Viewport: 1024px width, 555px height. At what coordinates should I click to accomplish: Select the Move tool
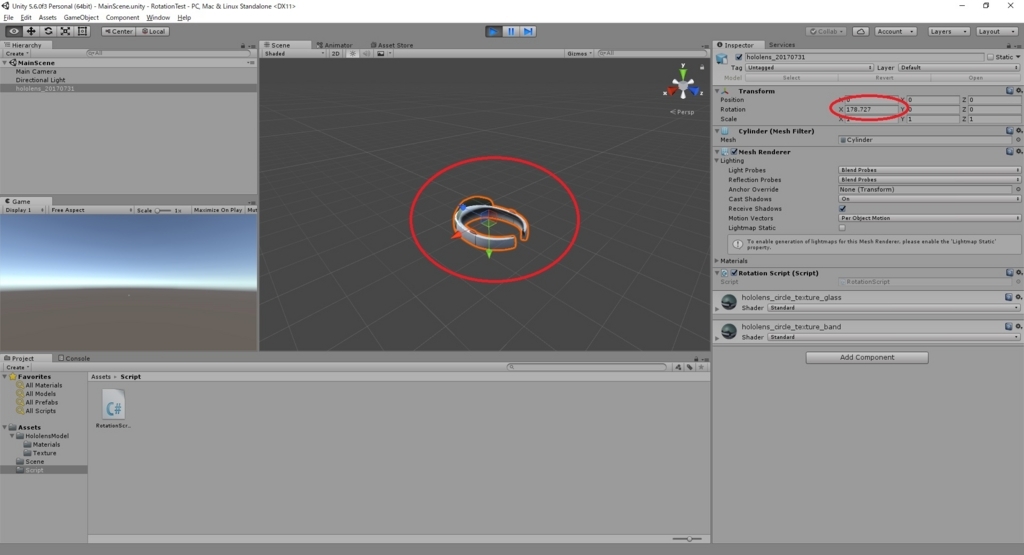point(31,31)
